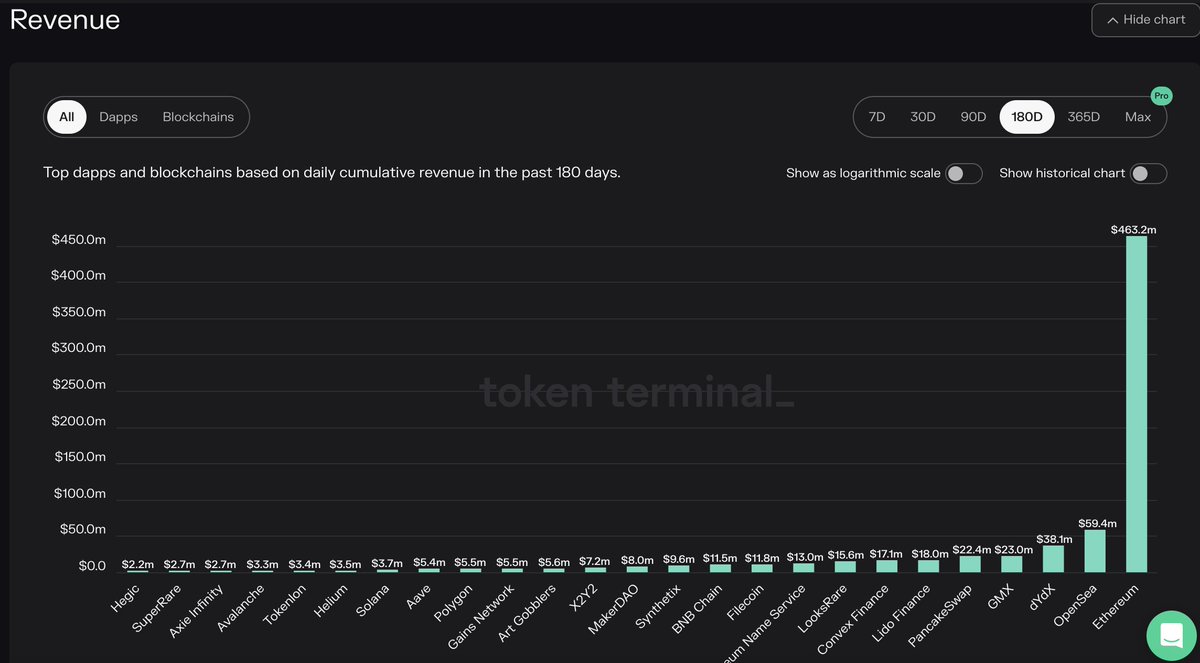Select the 30D time range
This screenshot has width=1200, height=663.
[x=923, y=117]
